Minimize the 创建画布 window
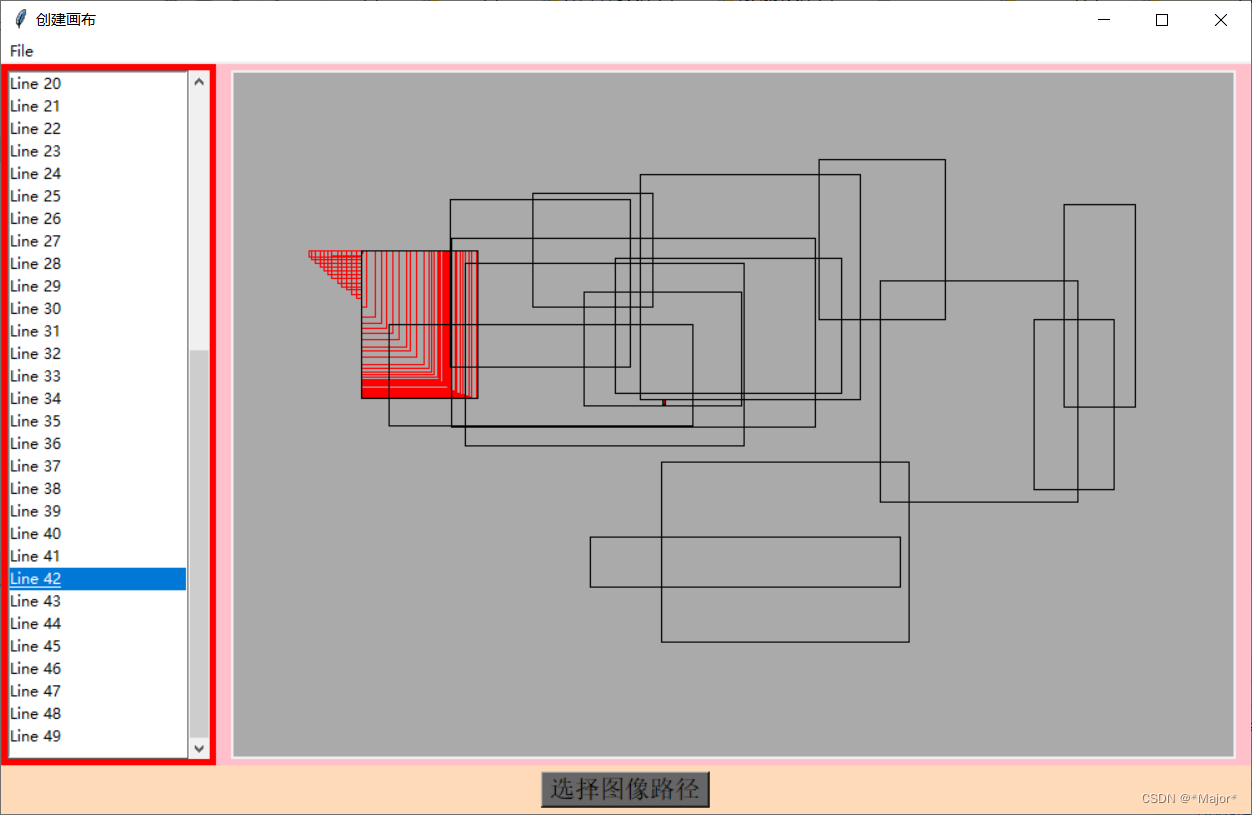The image size is (1252, 815). (x=1104, y=20)
